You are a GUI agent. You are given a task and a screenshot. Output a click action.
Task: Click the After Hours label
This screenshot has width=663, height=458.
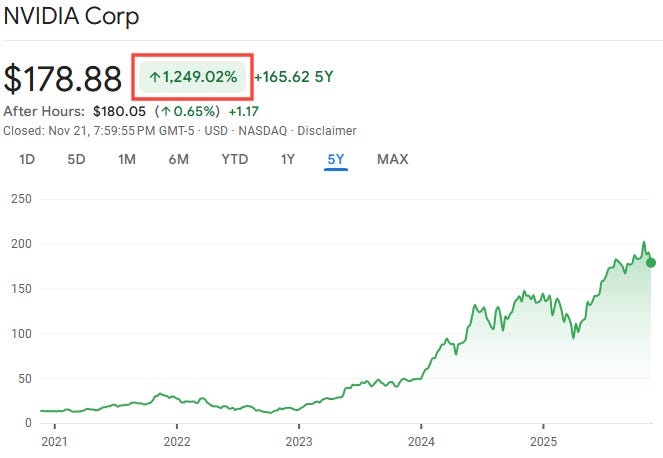[x=44, y=112]
